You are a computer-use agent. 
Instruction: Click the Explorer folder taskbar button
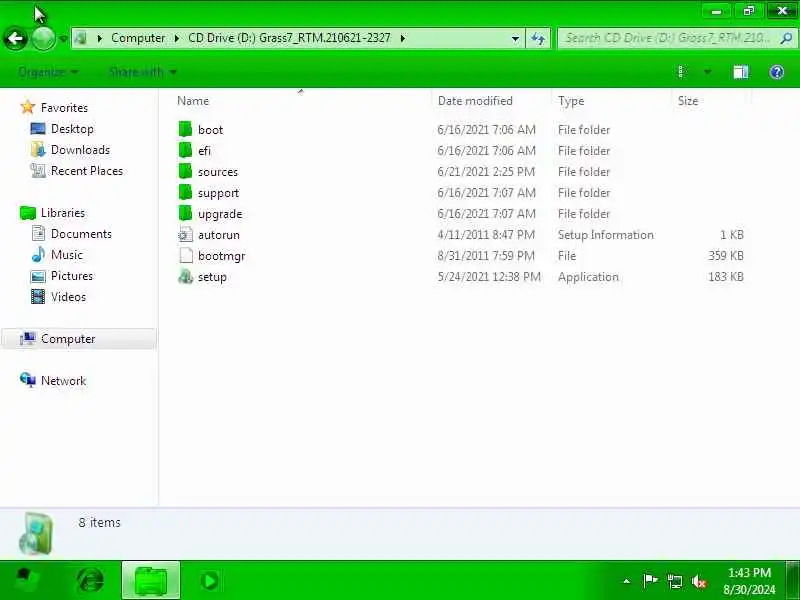151,581
